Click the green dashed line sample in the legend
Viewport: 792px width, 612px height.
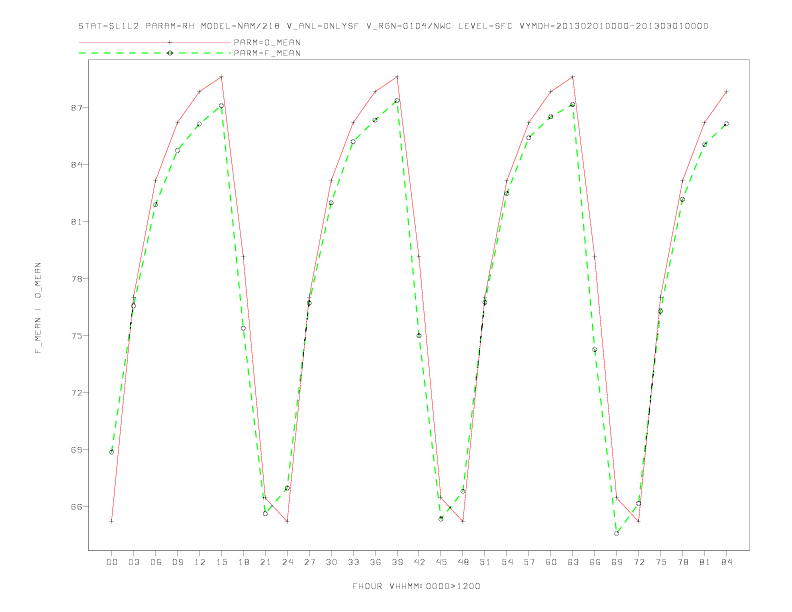click(155, 53)
